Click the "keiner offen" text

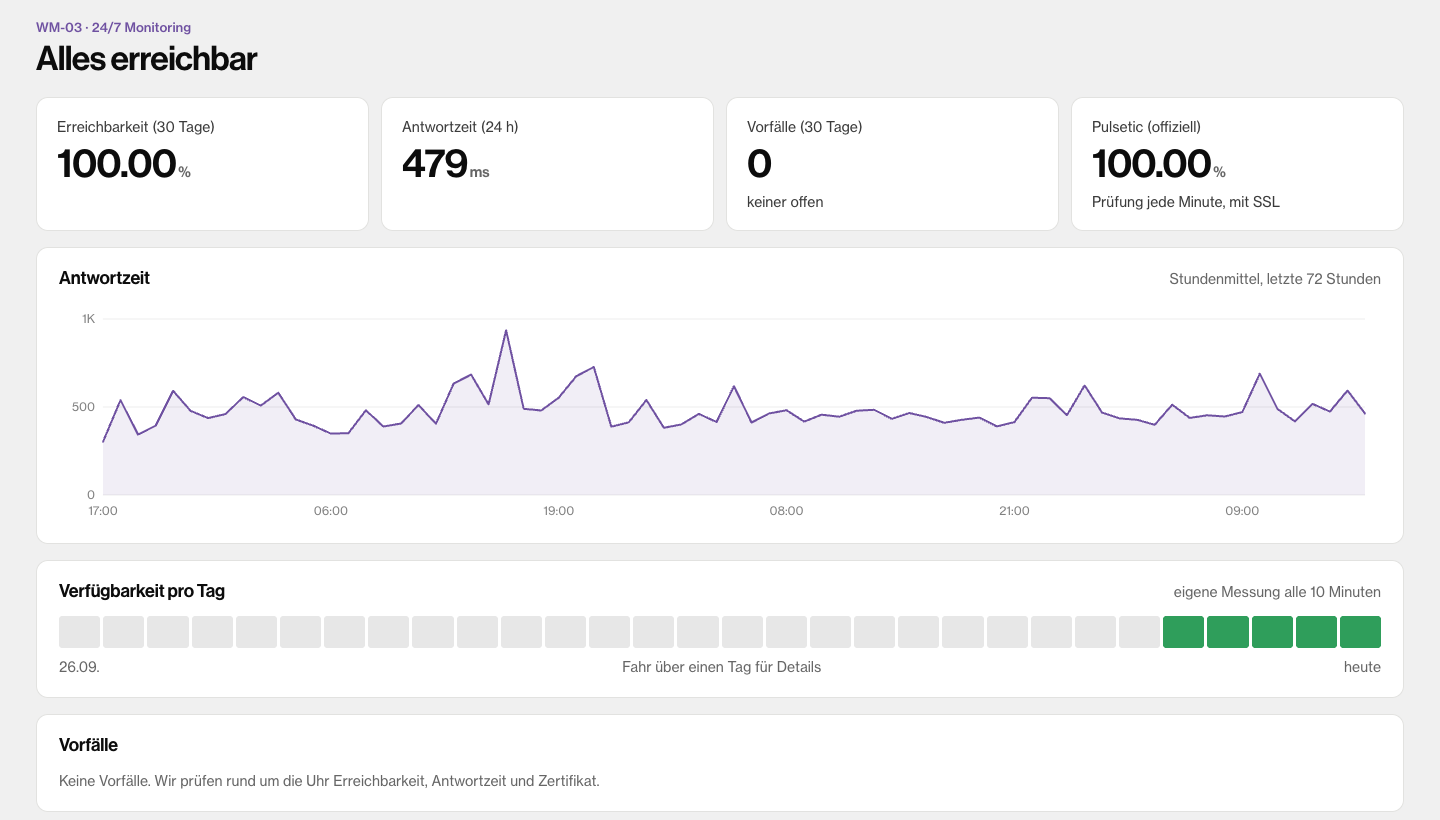785,202
